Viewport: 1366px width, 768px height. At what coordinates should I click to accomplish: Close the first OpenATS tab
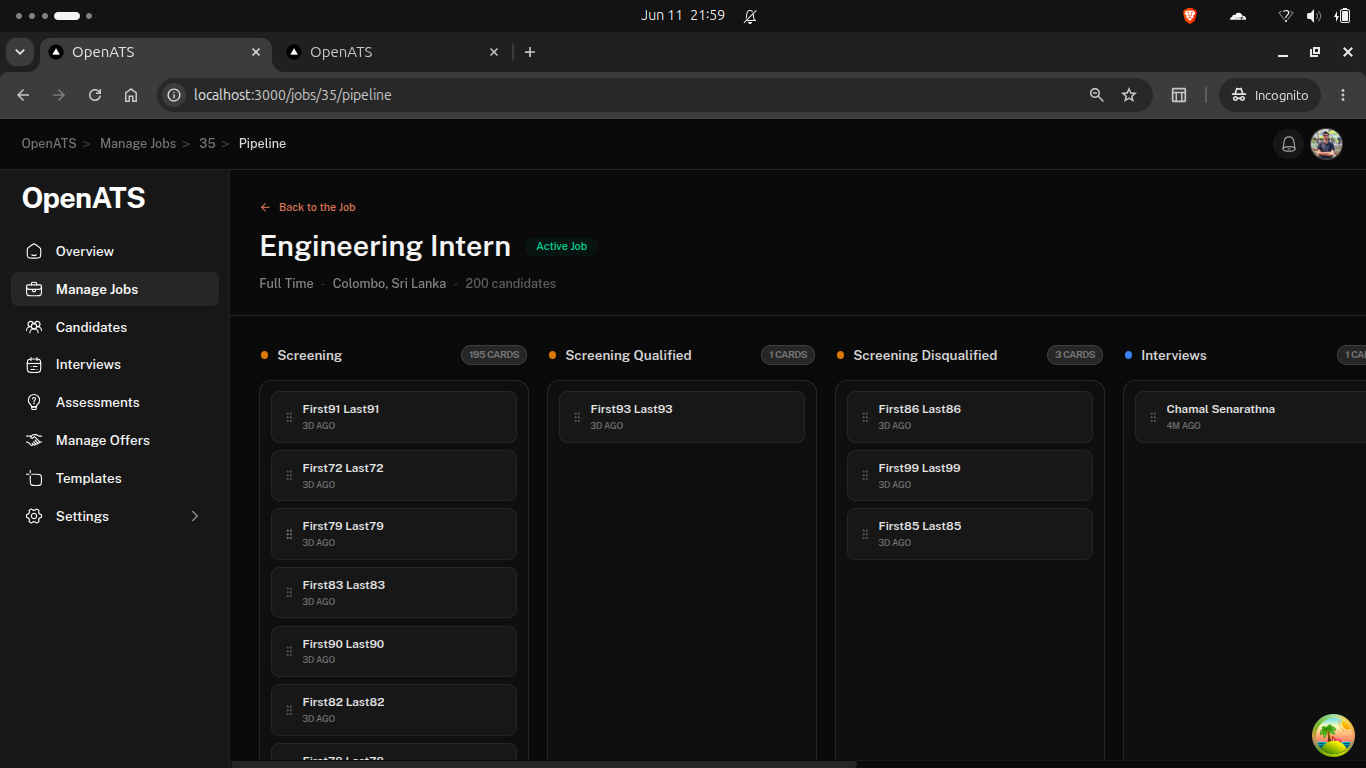pyautogui.click(x=256, y=52)
